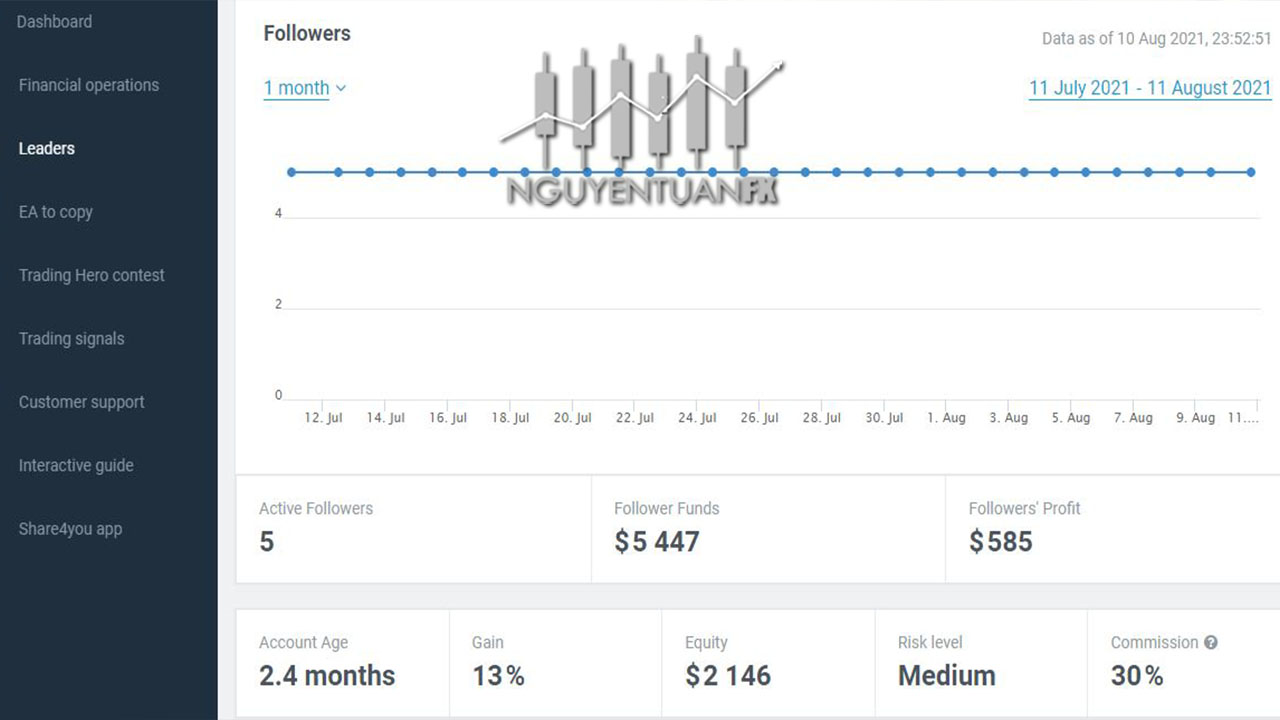Click the Risk level Medium card
The image size is (1280, 720).
pyautogui.click(x=979, y=662)
